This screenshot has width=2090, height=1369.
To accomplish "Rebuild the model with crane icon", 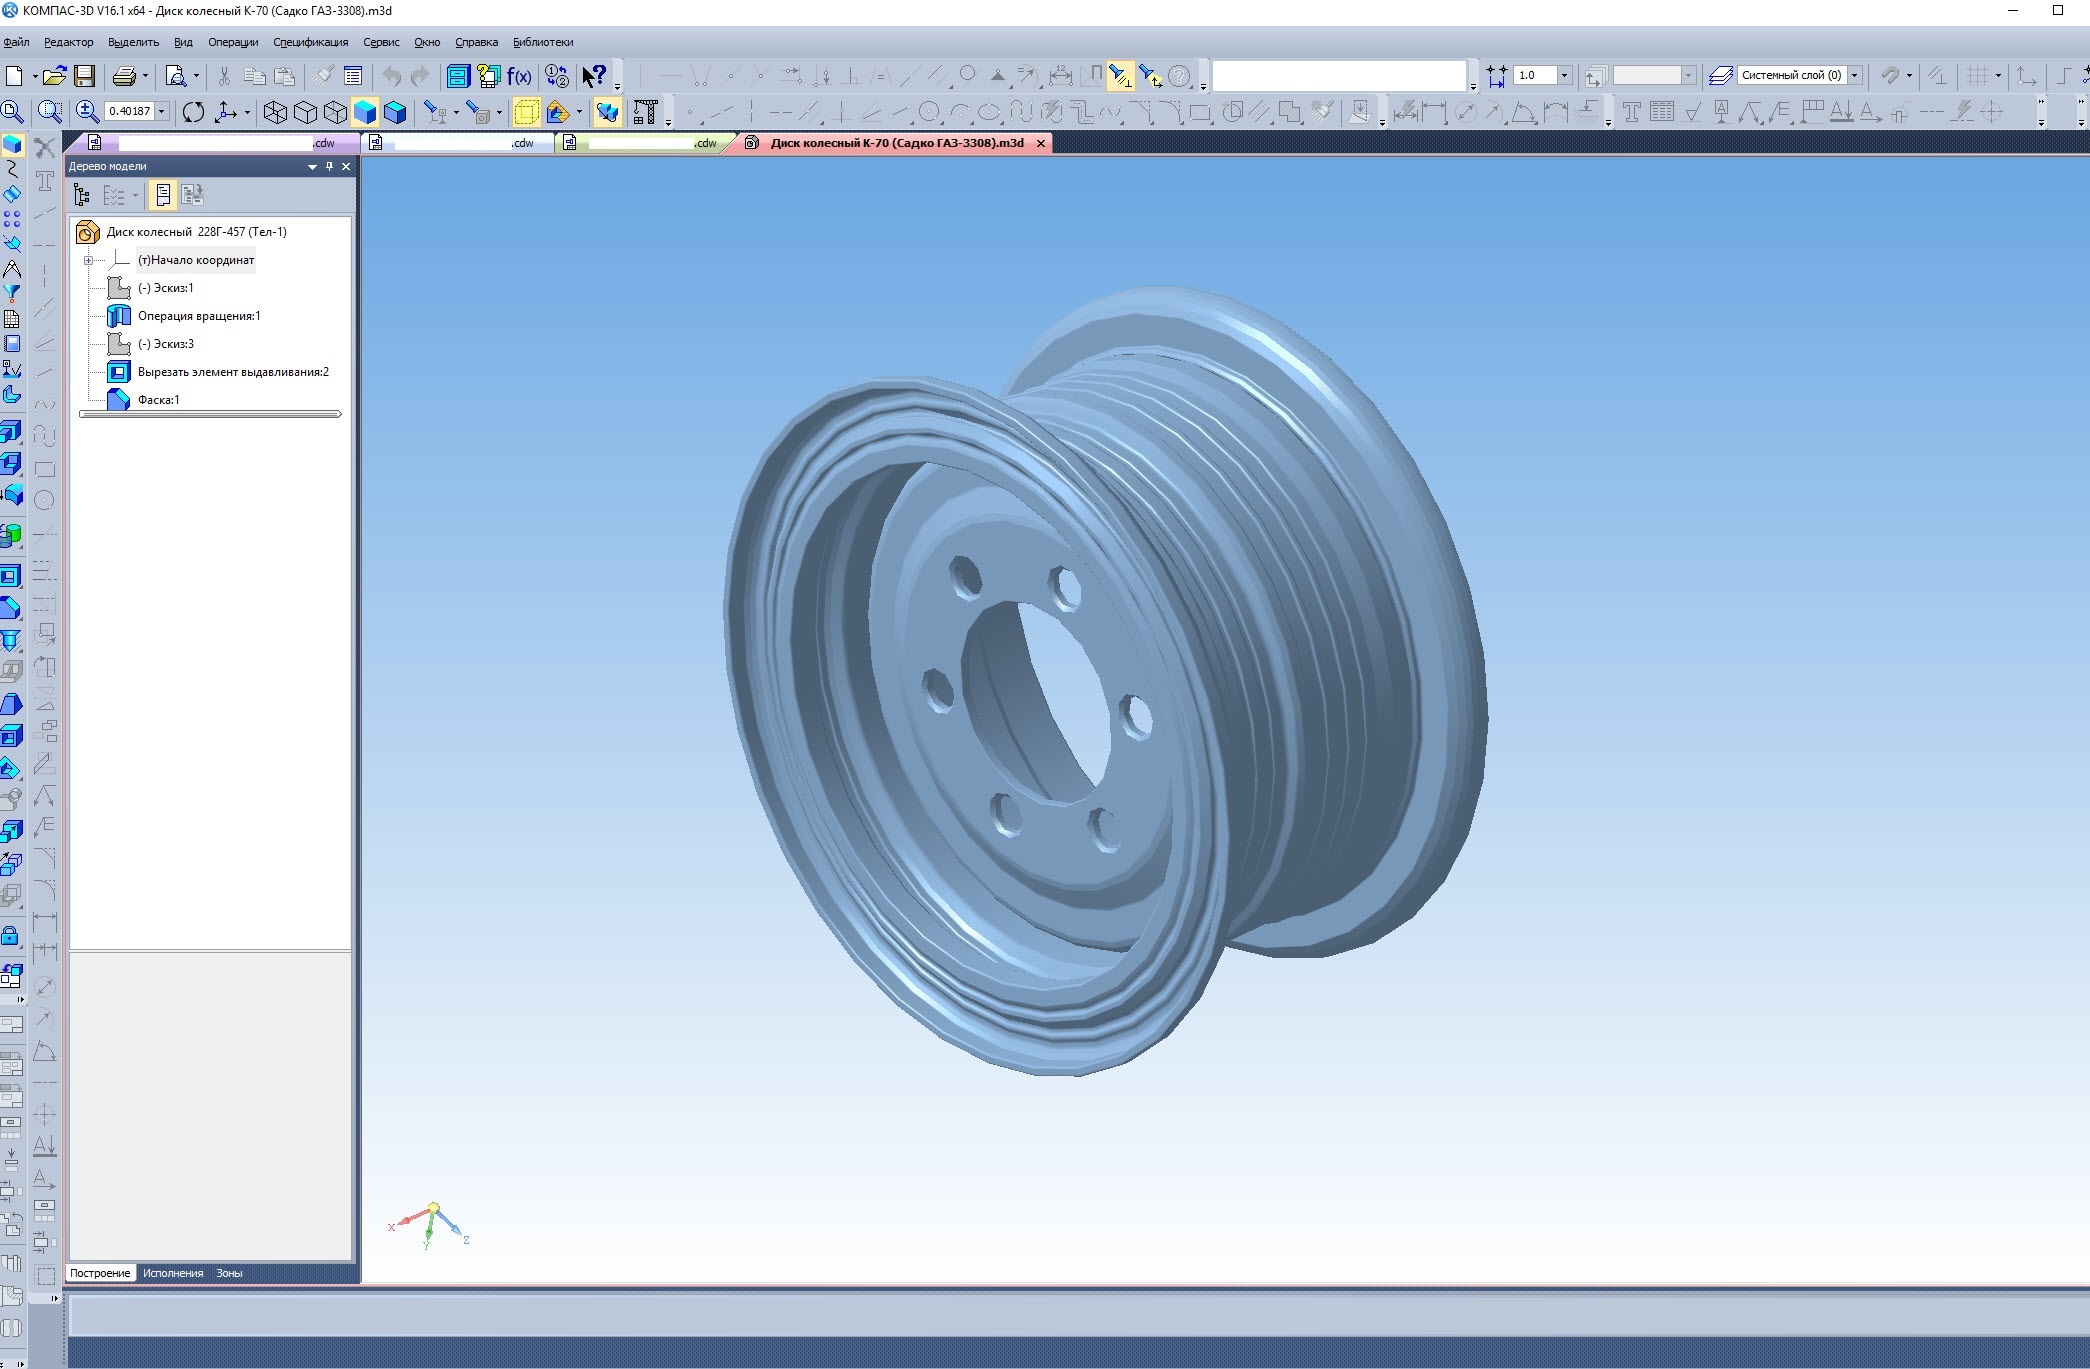I will click(x=646, y=112).
